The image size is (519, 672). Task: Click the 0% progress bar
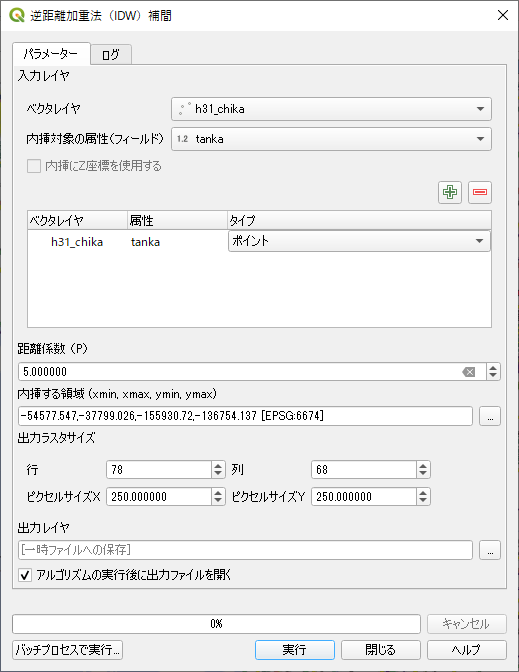(x=216, y=624)
